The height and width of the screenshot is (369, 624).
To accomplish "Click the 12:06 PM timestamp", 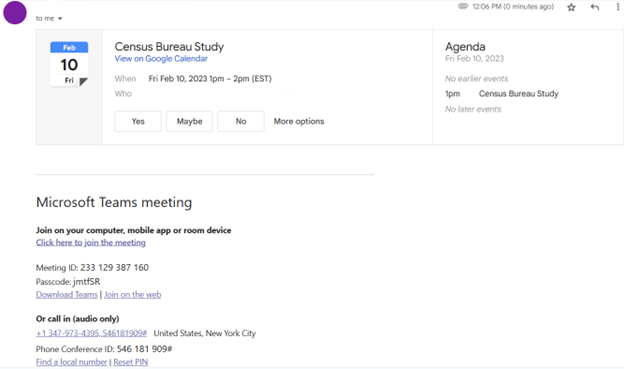I will click(513, 6).
